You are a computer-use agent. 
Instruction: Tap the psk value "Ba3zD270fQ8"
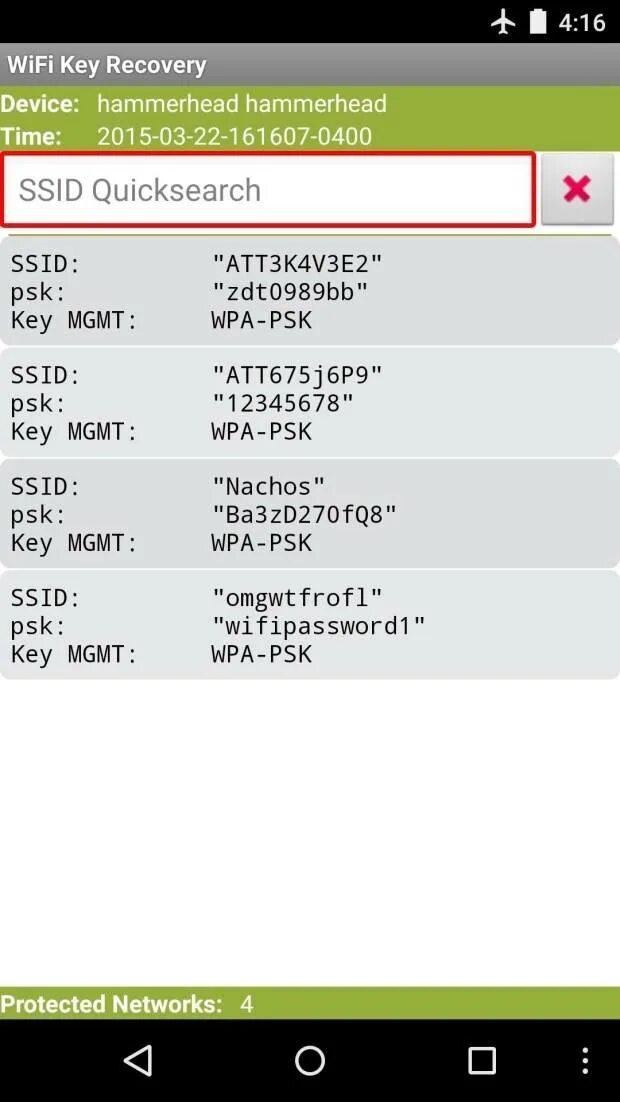[x=304, y=514]
